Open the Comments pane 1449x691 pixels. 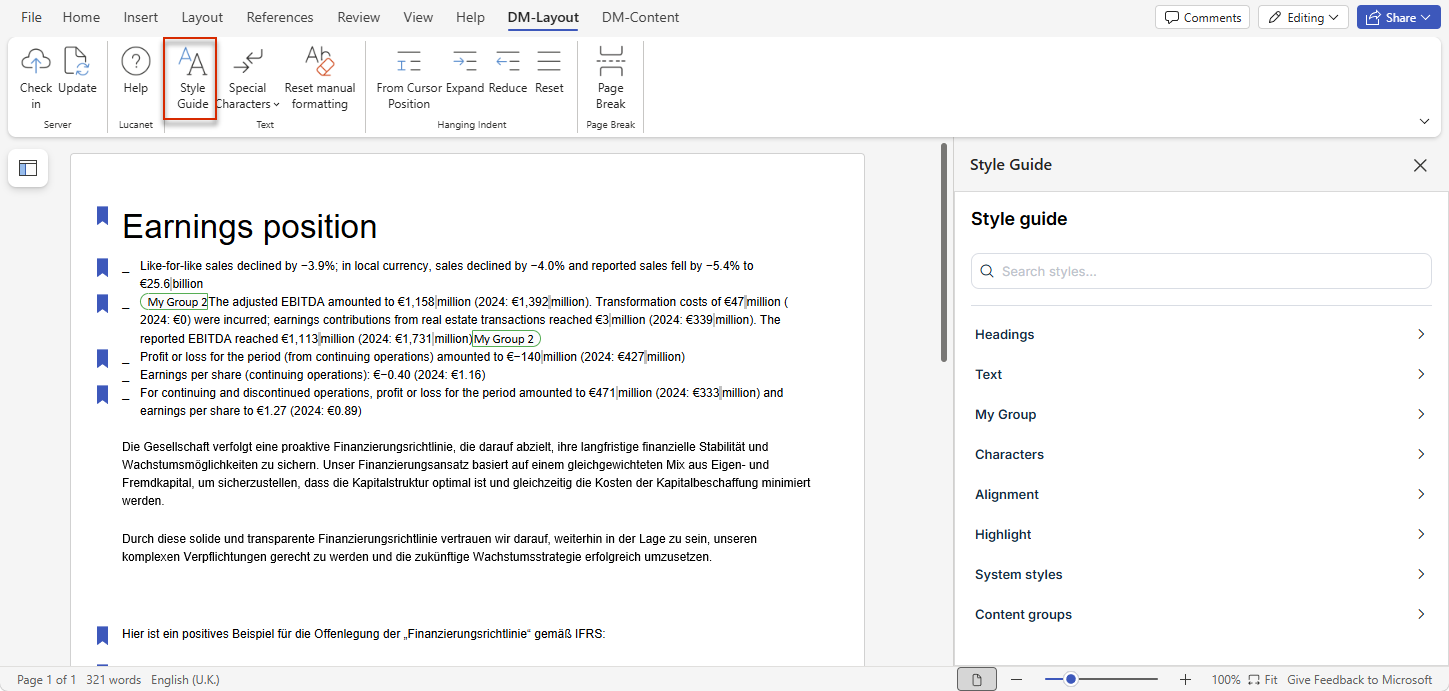coord(1203,17)
